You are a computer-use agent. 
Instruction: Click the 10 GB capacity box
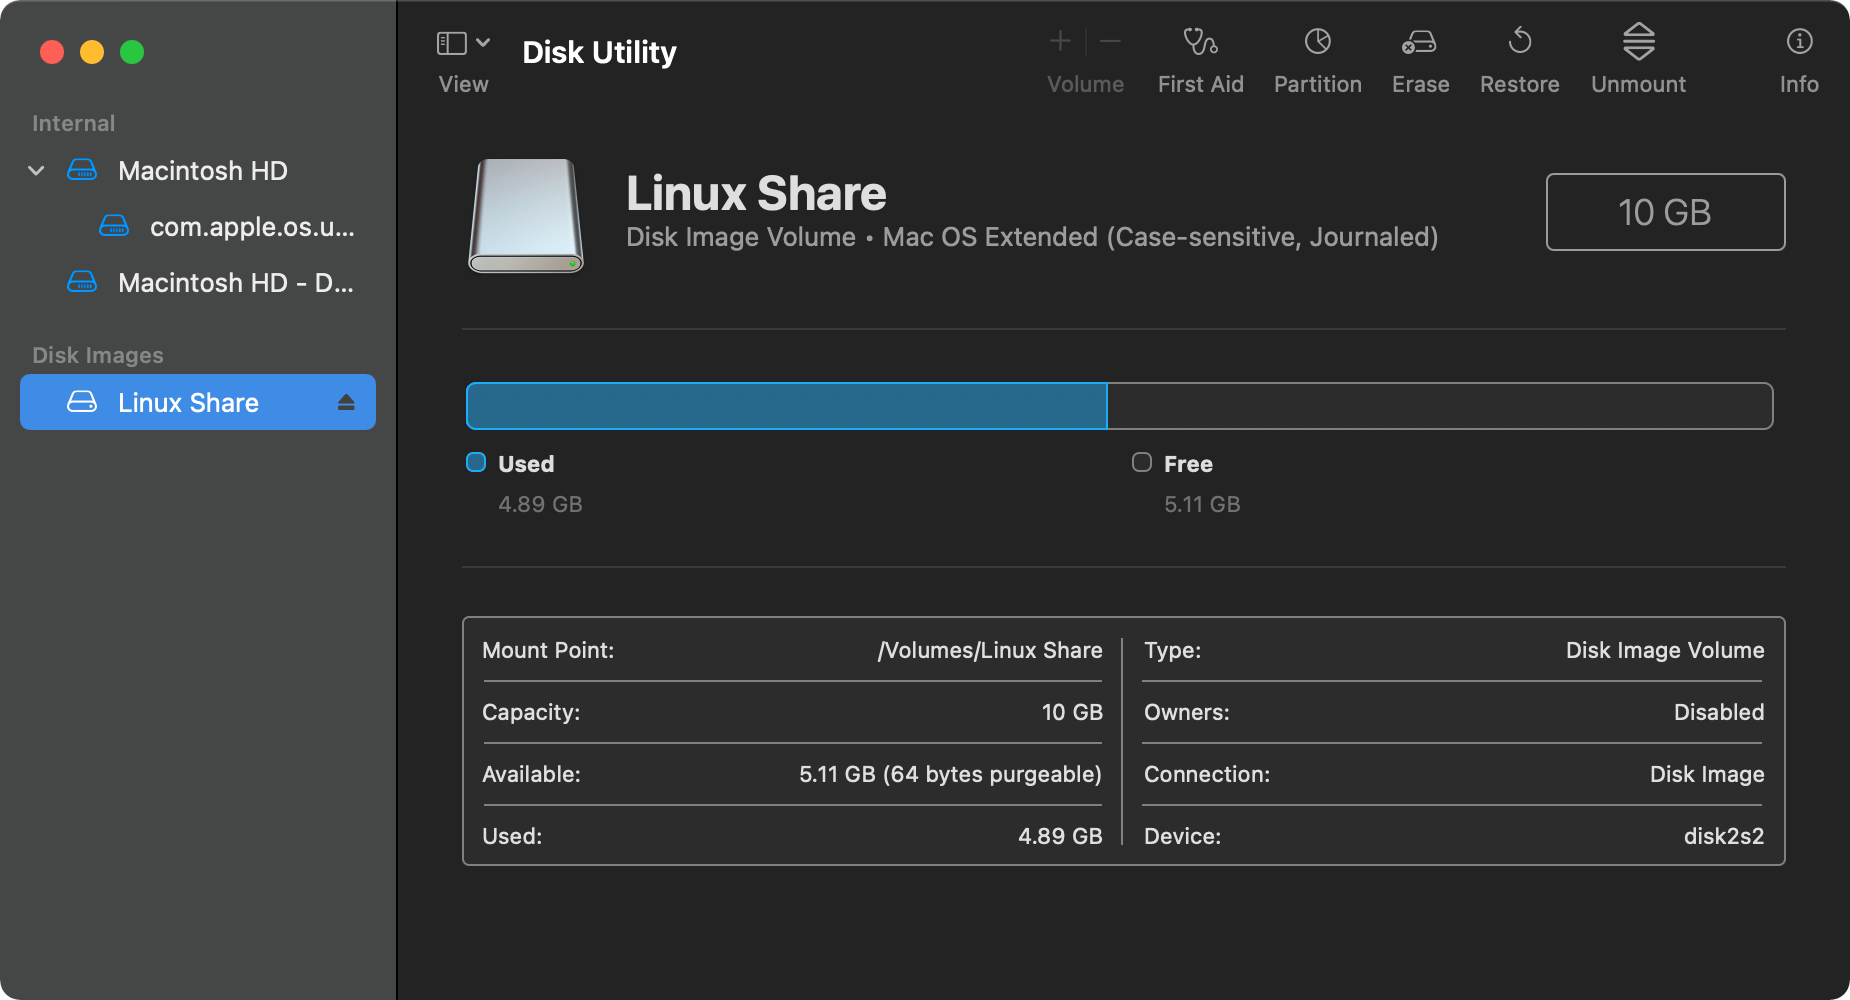click(x=1665, y=212)
